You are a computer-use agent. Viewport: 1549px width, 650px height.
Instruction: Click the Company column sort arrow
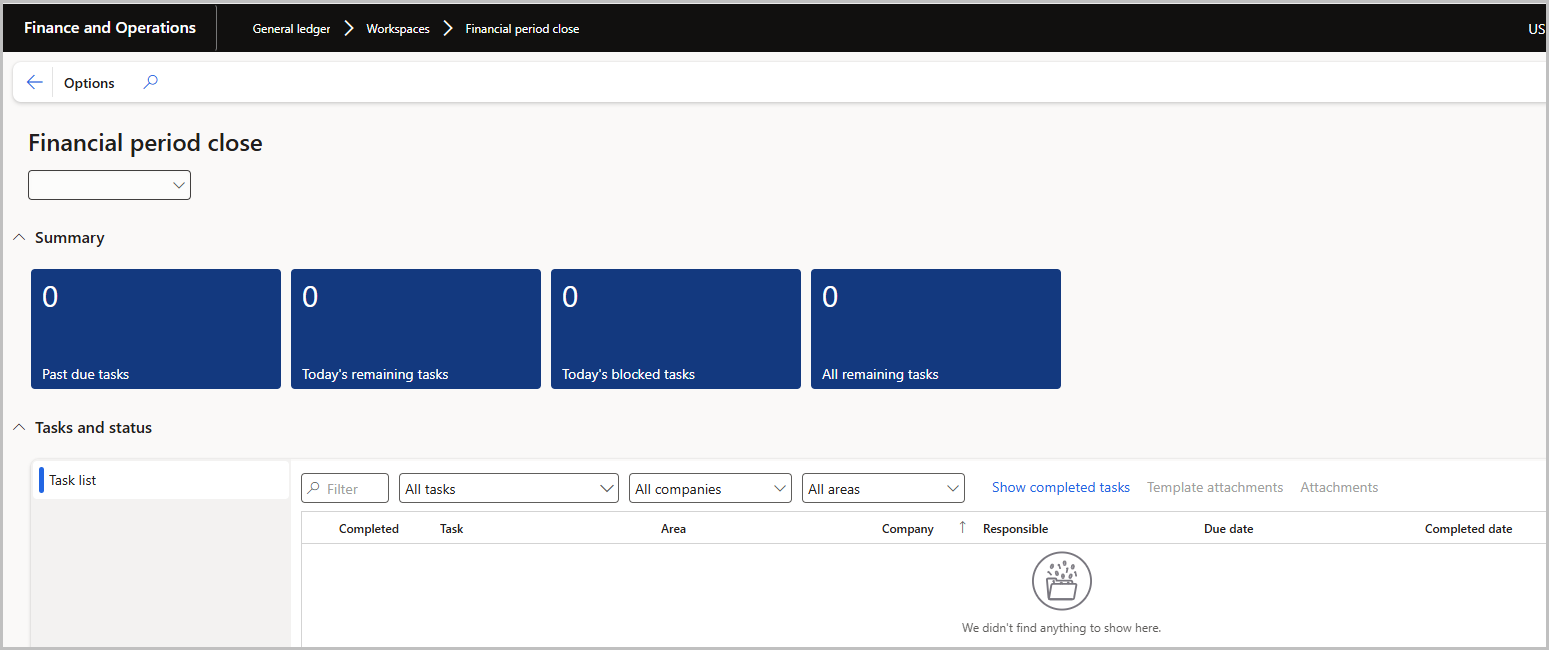[962, 528]
